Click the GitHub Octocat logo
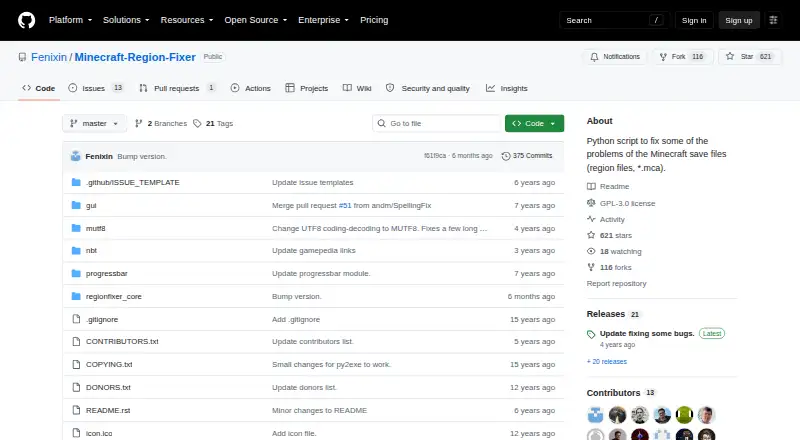The image size is (800, 440). 27,20
